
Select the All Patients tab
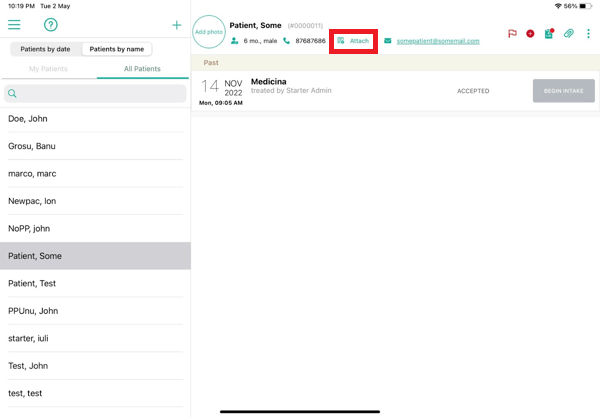tap(142, 69)
